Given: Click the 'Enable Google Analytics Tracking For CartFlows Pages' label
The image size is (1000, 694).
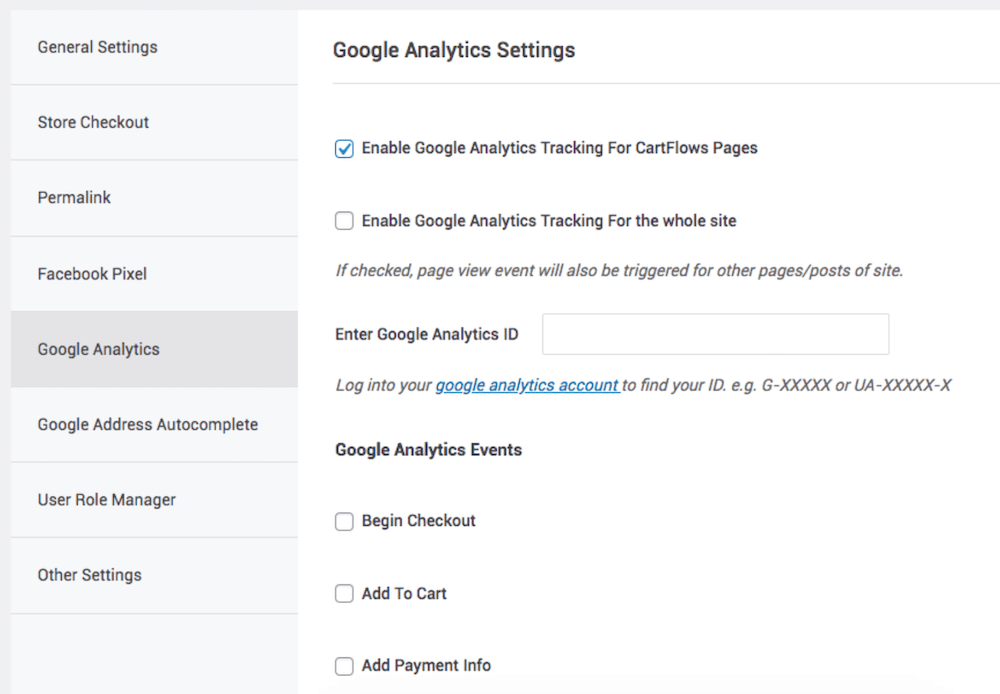Looking at the screenshot, I should pyautogui.click(x=559, y=148).
